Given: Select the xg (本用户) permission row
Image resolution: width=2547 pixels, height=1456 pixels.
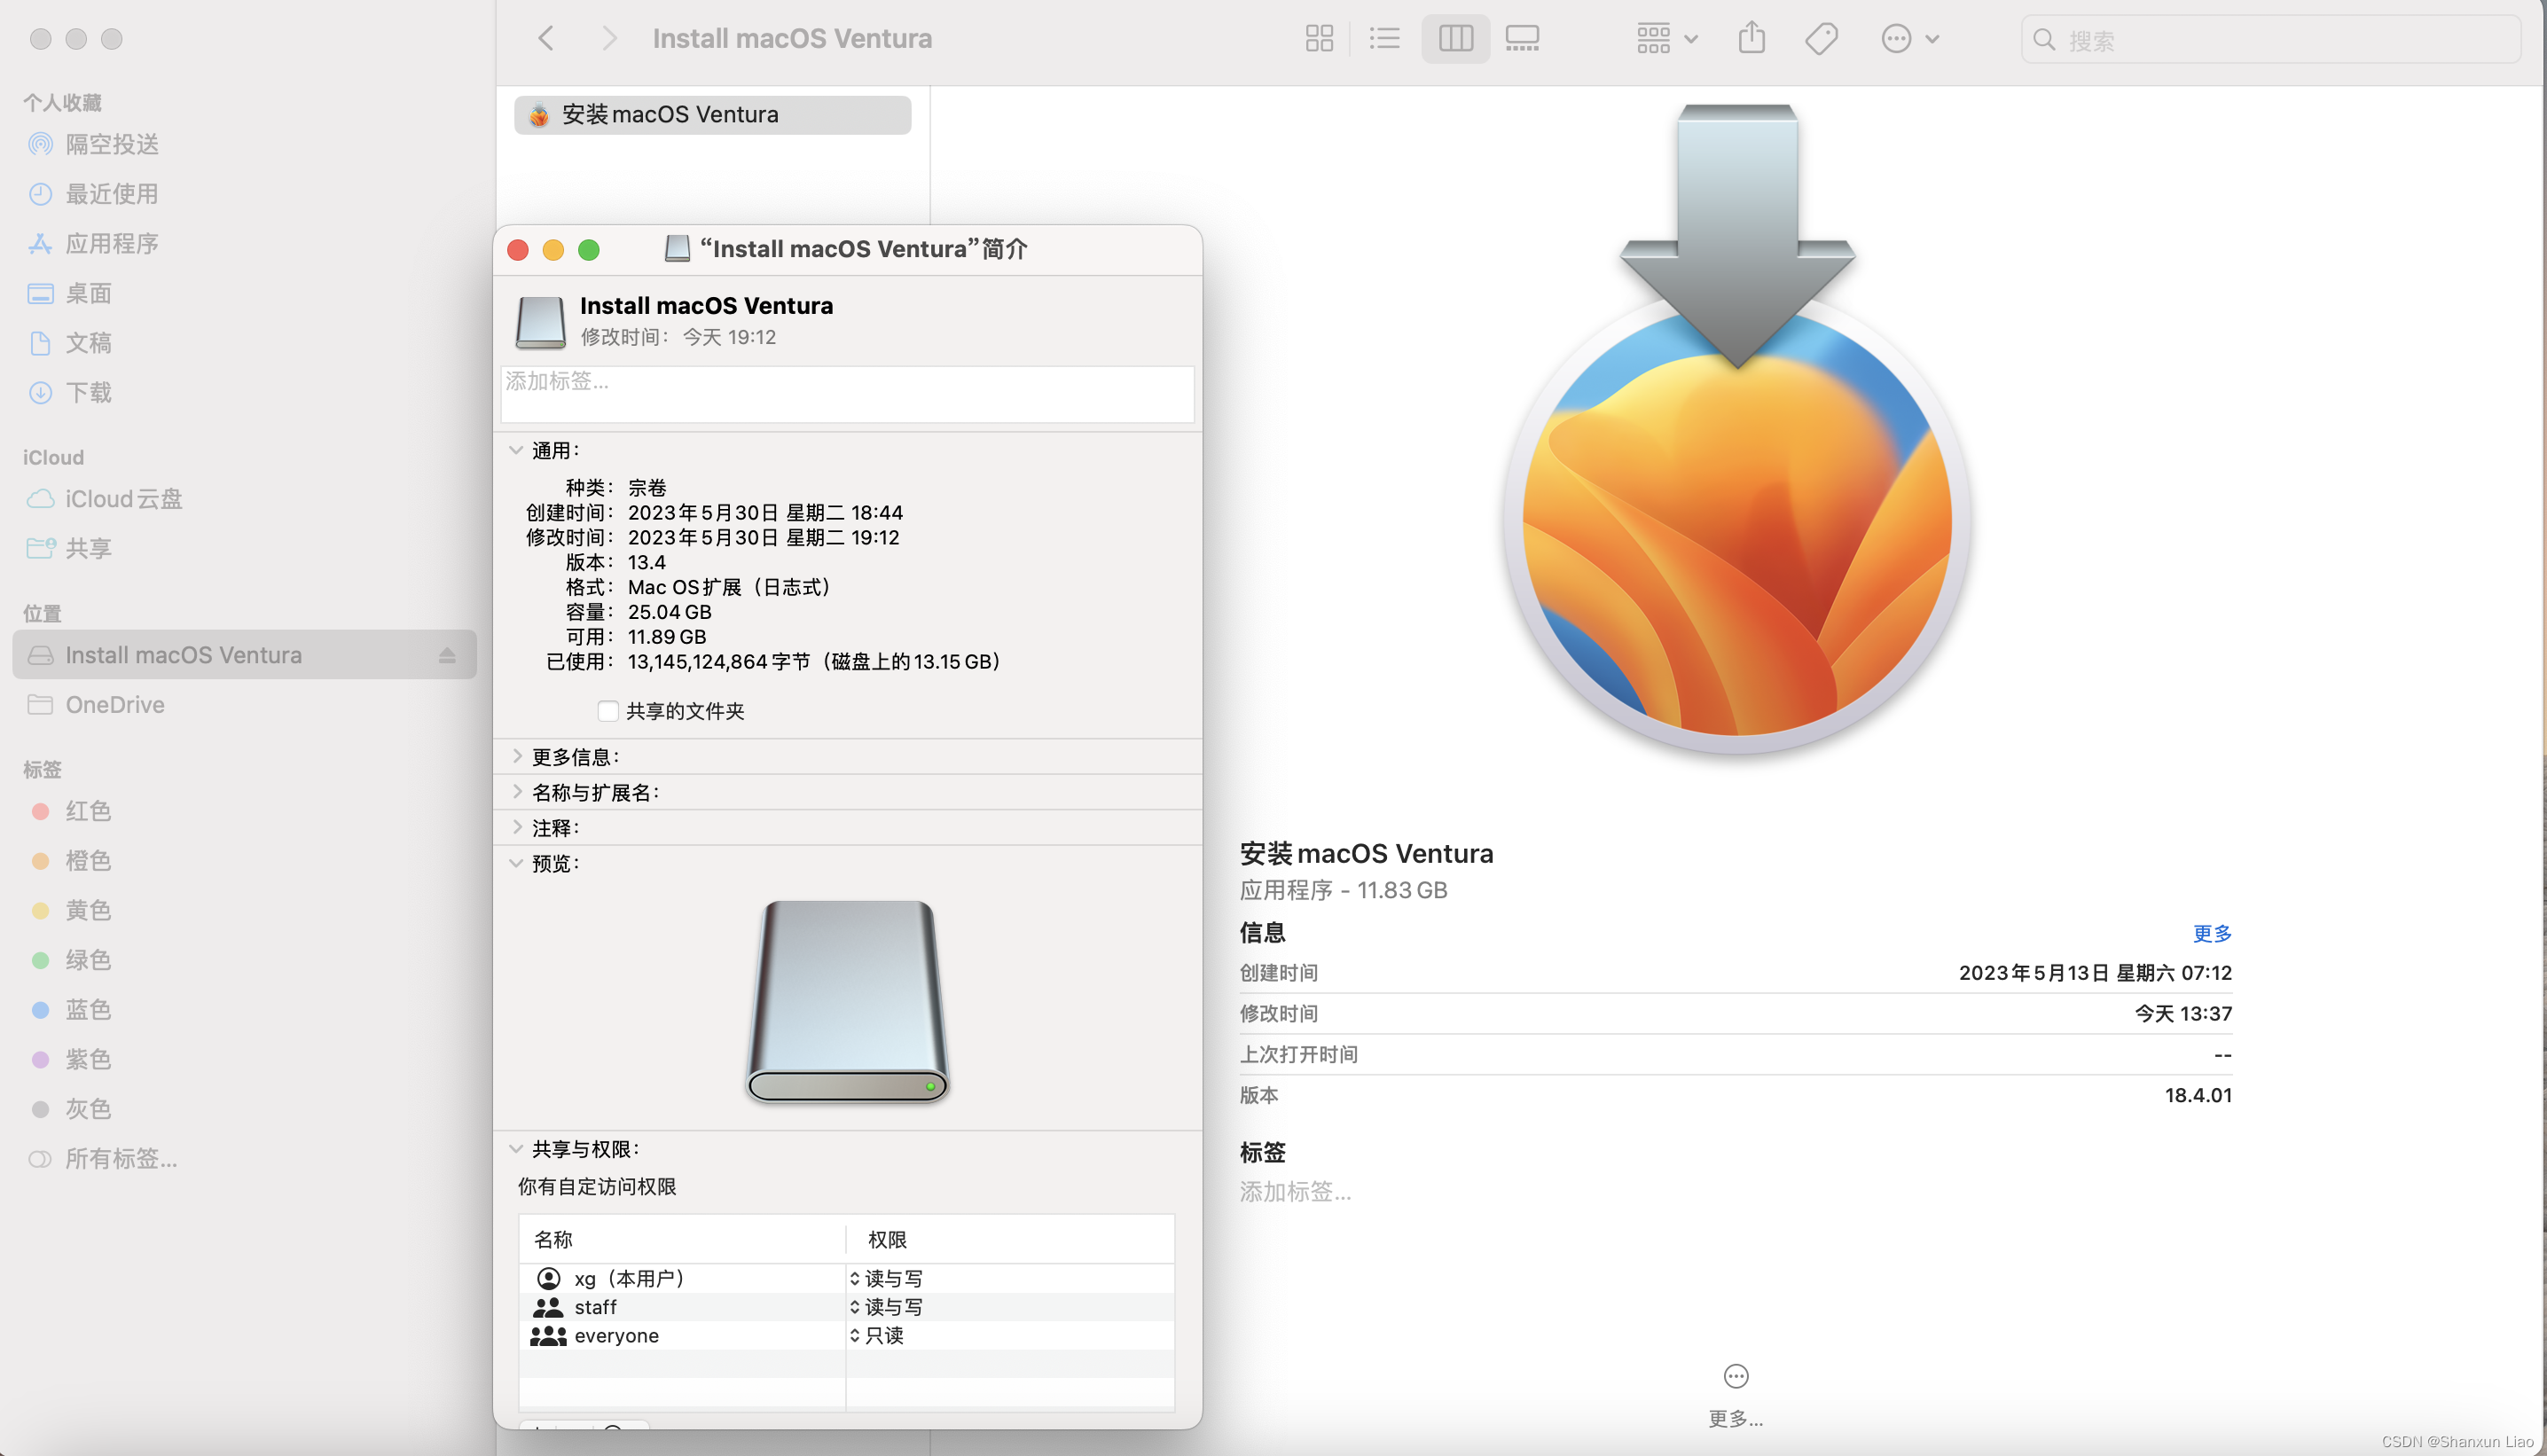Looking at the screenshot, I should [846, 1279].
